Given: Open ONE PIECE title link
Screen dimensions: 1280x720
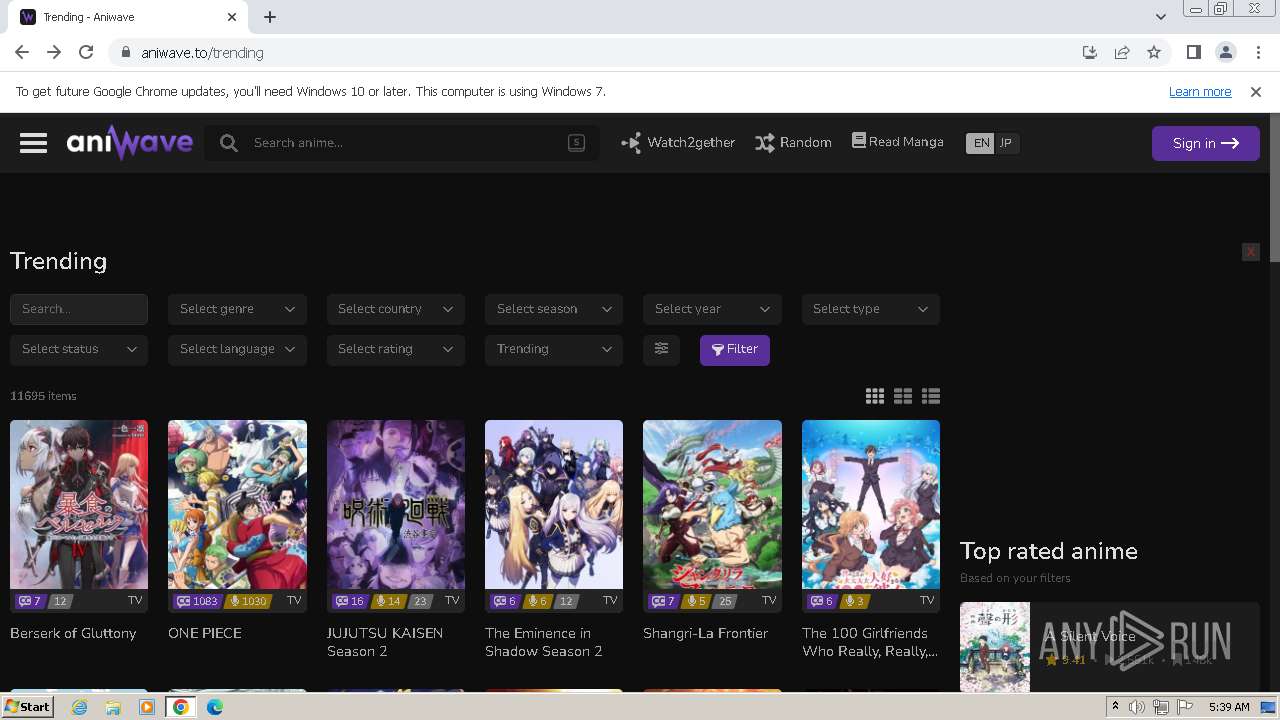Looking at the screenshot, I should [205, 633].
